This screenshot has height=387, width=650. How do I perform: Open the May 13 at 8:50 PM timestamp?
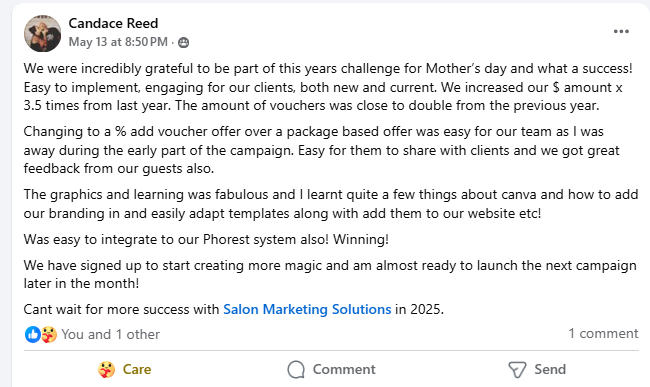pyautogui.click(x=118, y=42)
